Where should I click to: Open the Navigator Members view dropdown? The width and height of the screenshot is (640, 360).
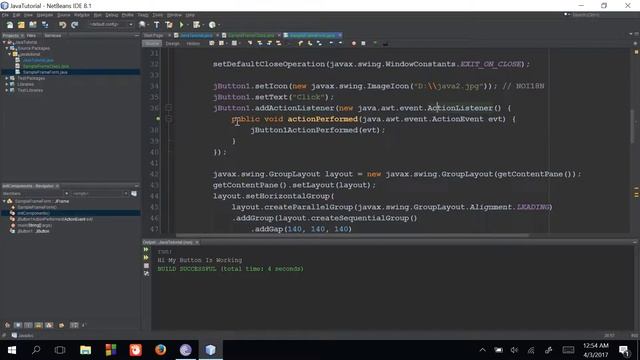point(36,193)
